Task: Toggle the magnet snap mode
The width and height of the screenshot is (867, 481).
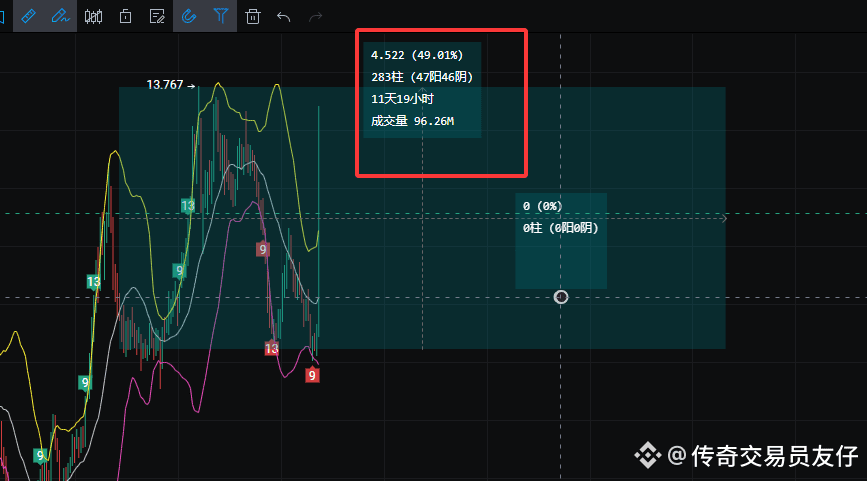Action: 189,16
